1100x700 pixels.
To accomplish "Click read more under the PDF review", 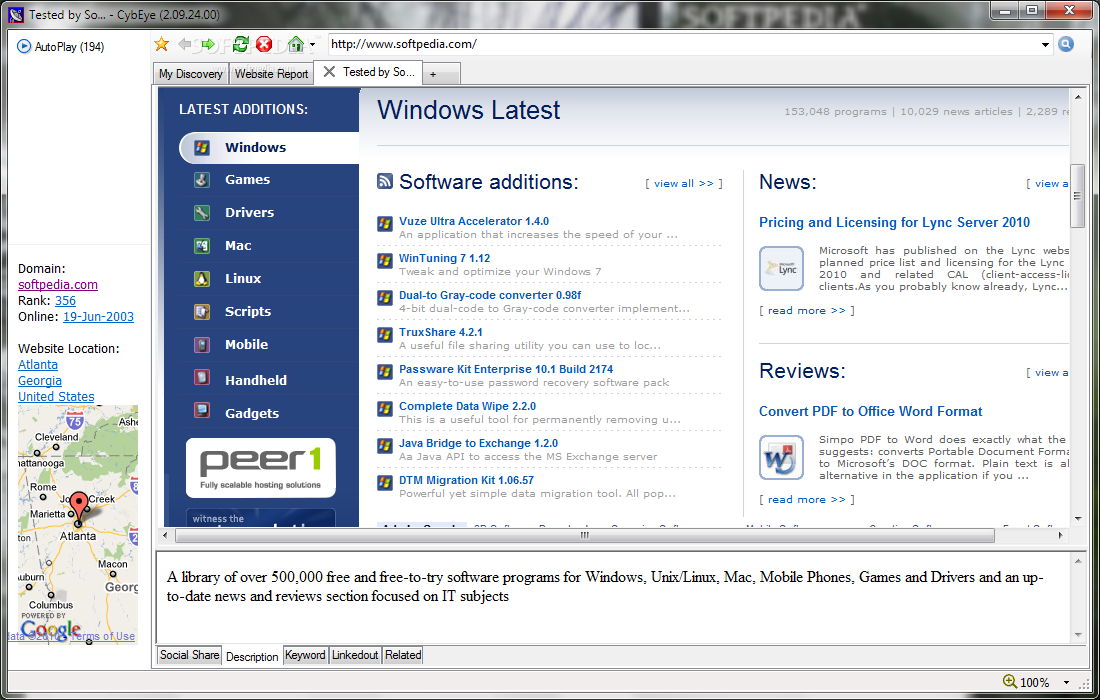I will 807,499.
